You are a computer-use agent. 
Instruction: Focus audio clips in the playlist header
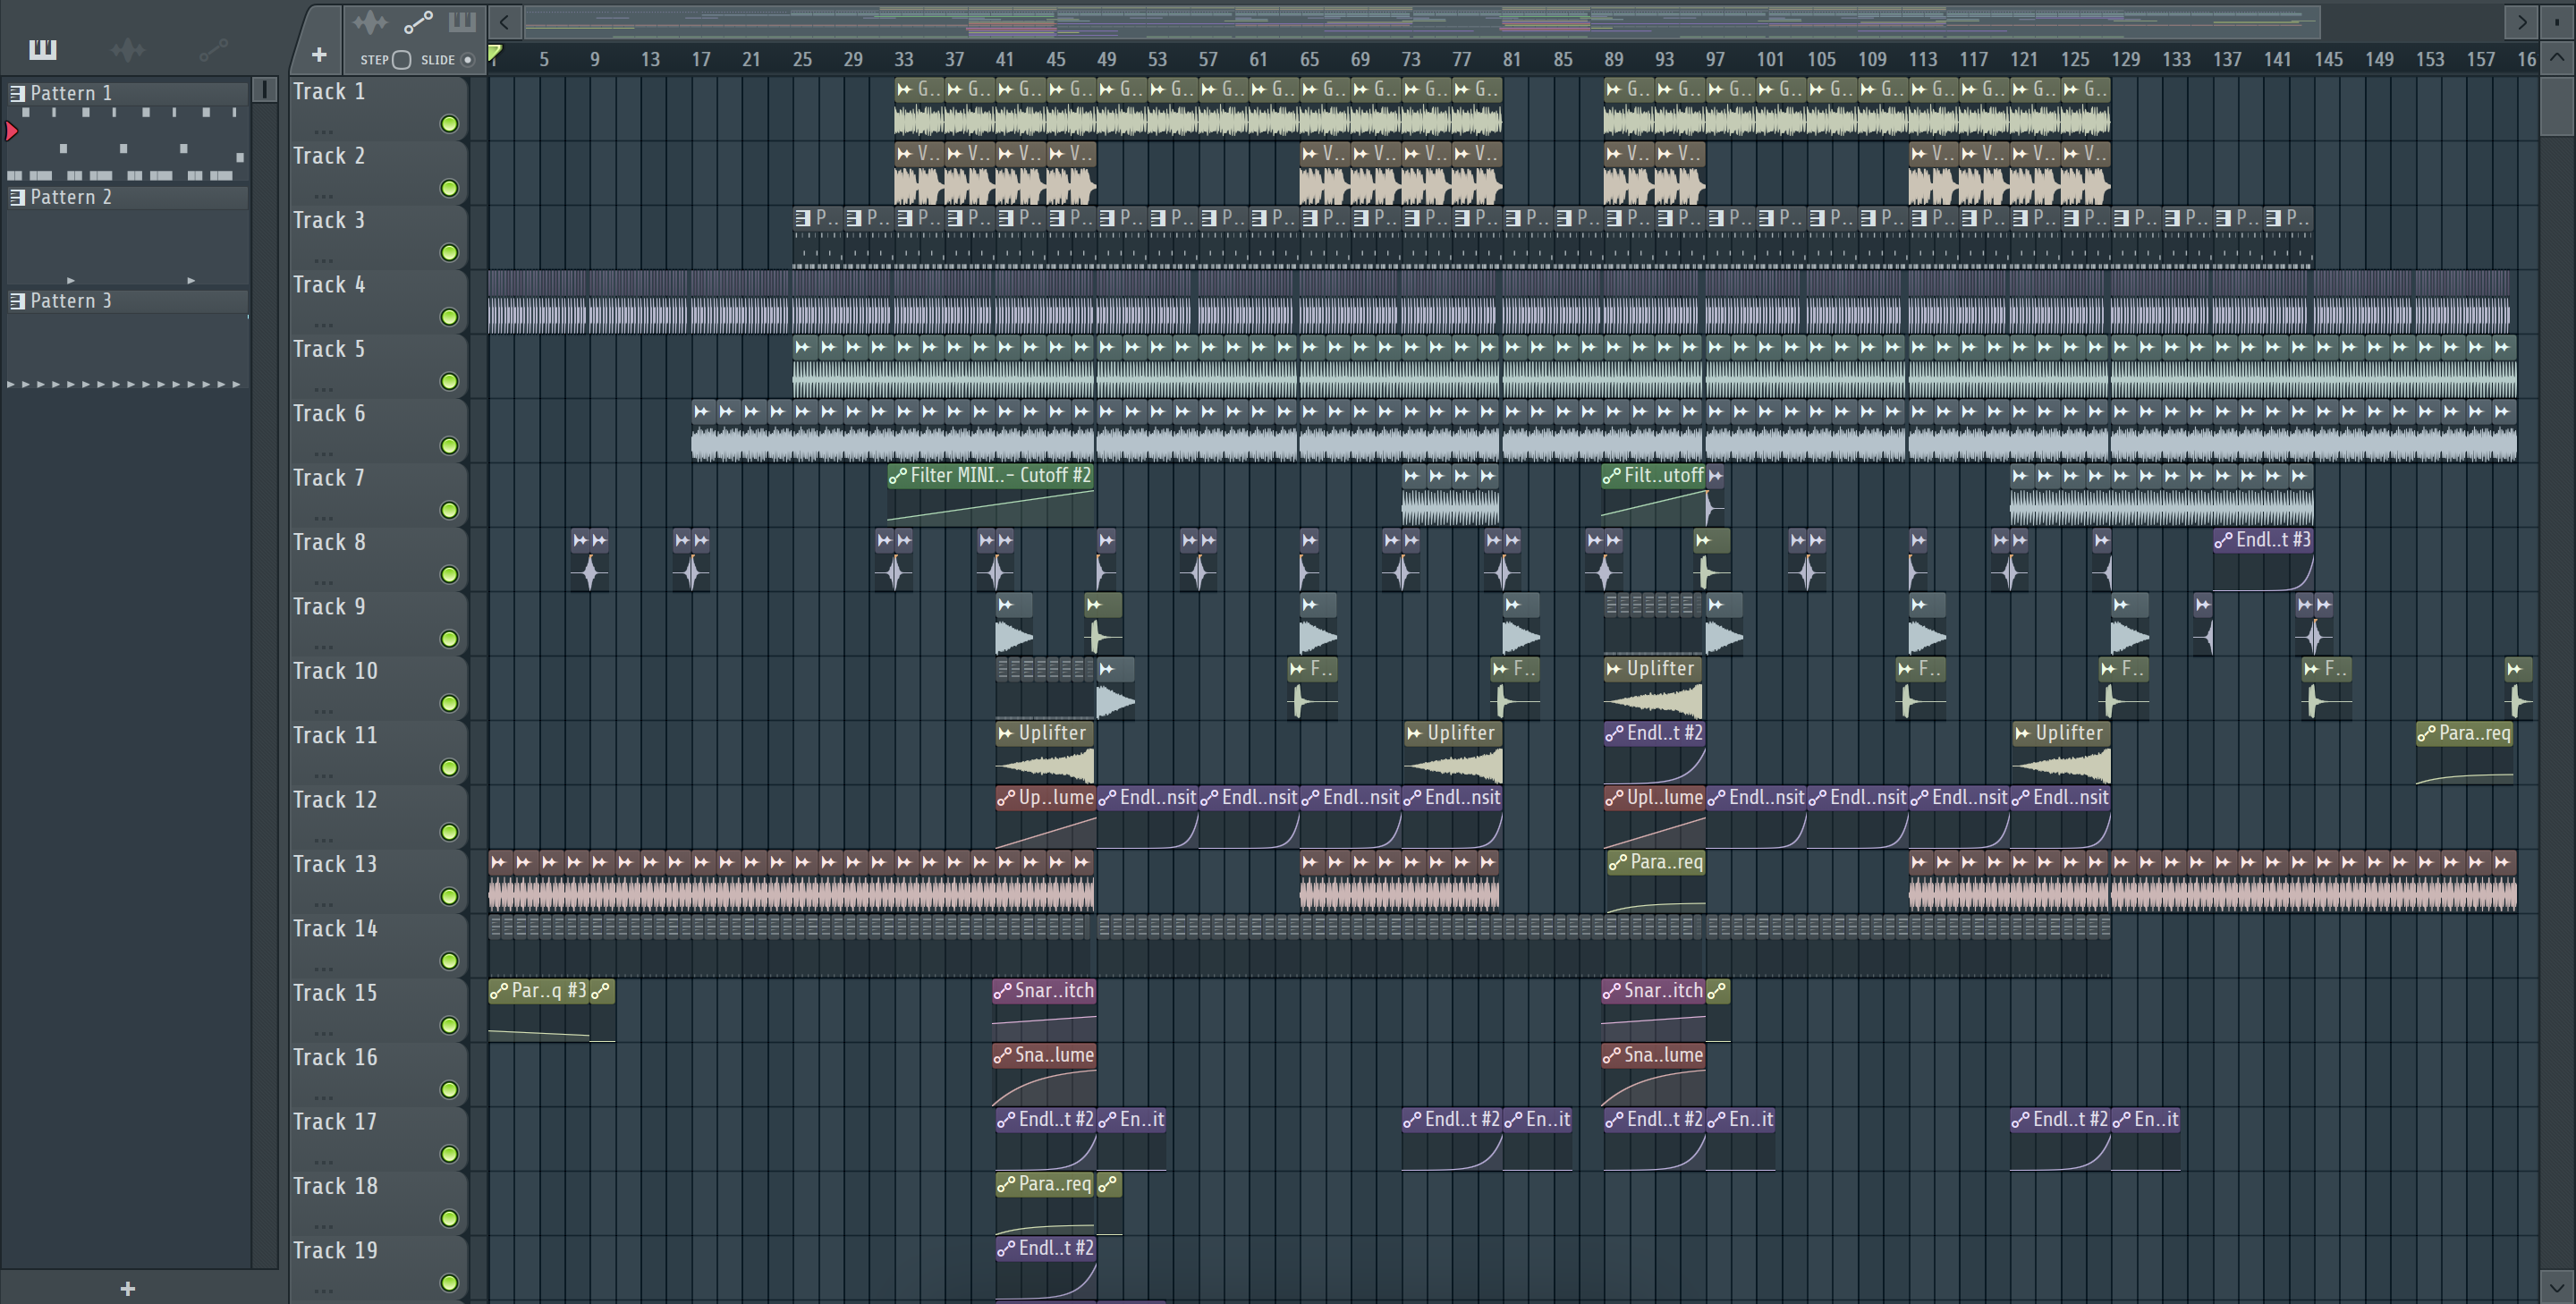point(370,22)
